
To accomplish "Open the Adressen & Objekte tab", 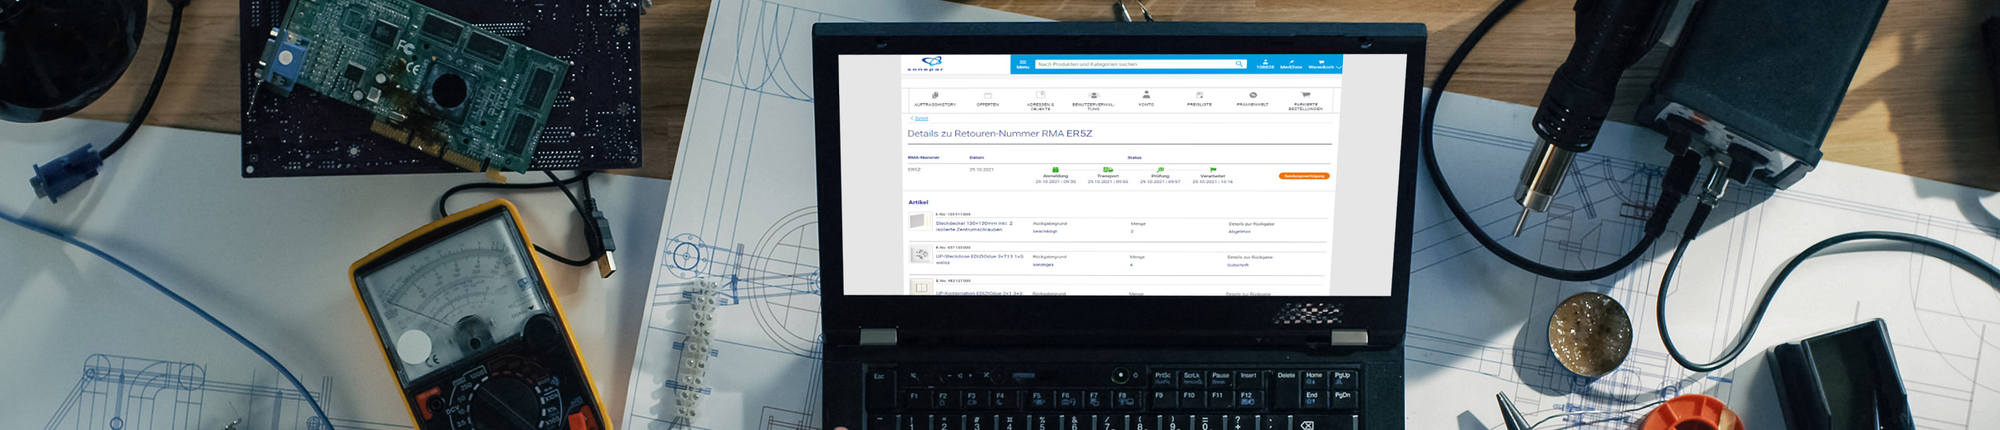I will tap(1040, 100).
